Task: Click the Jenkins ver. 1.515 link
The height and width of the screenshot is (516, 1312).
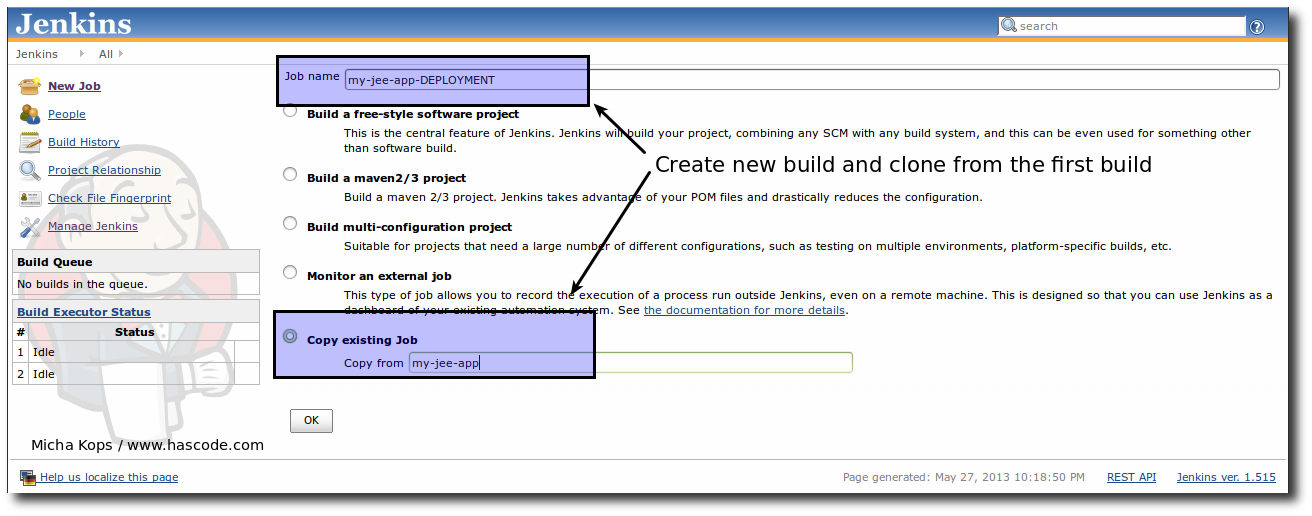Action: (1226, 477)
